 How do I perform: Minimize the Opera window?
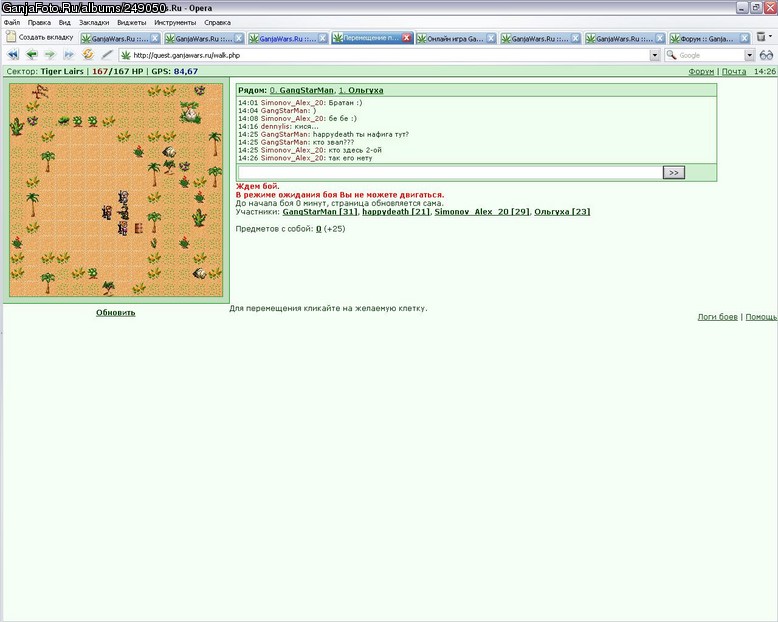742,8
